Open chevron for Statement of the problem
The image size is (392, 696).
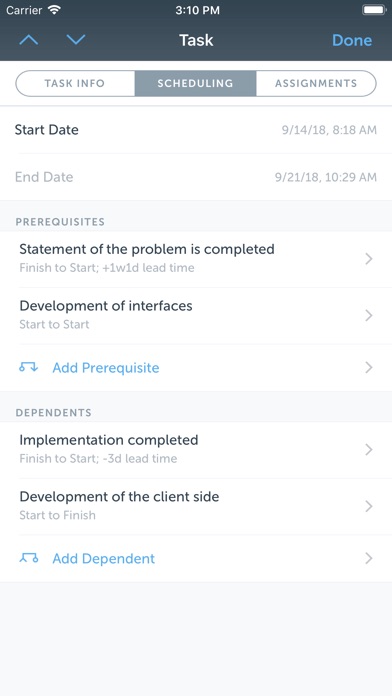[368, 259]
